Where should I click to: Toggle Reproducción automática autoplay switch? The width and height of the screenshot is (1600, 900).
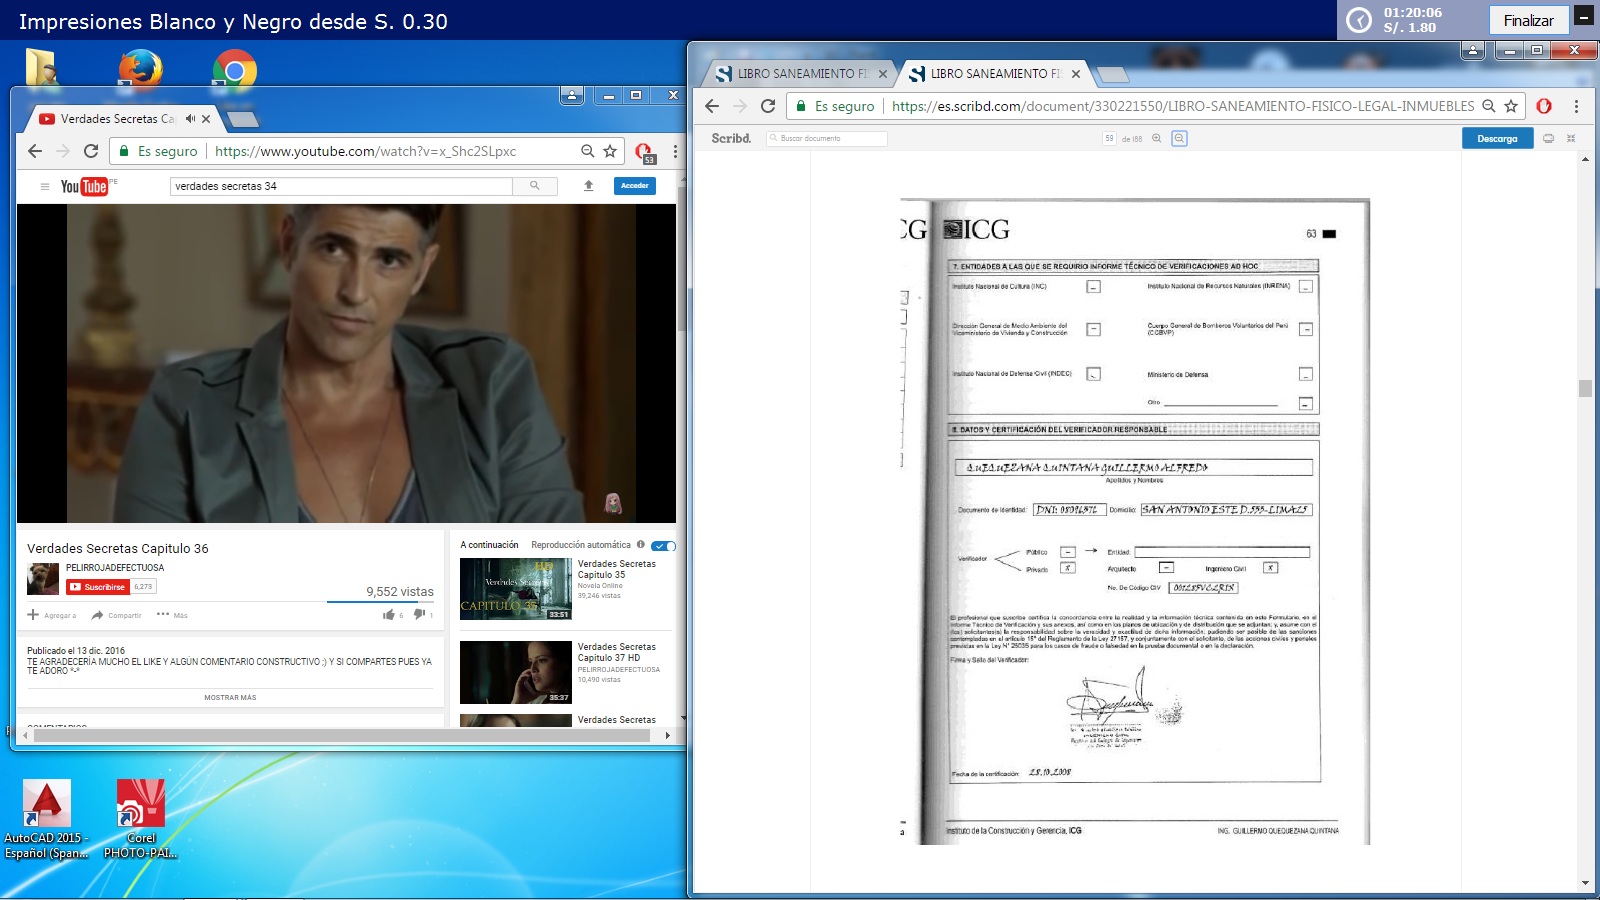click(x=663, y=546)
